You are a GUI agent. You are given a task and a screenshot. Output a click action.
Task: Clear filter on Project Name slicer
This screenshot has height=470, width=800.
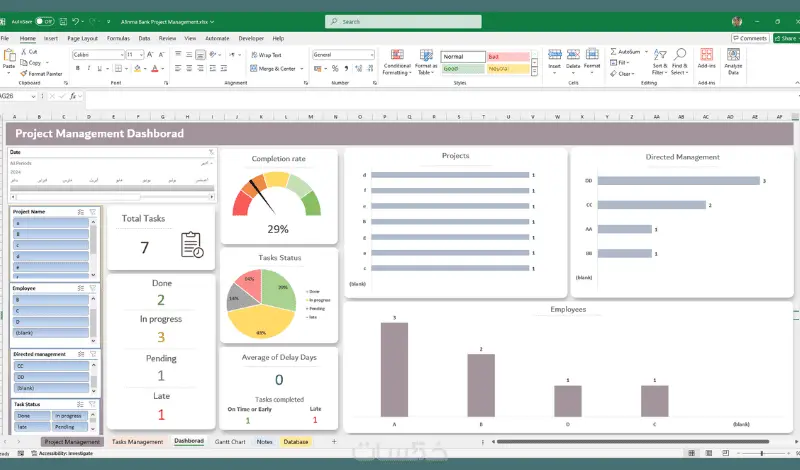point(93,211)
